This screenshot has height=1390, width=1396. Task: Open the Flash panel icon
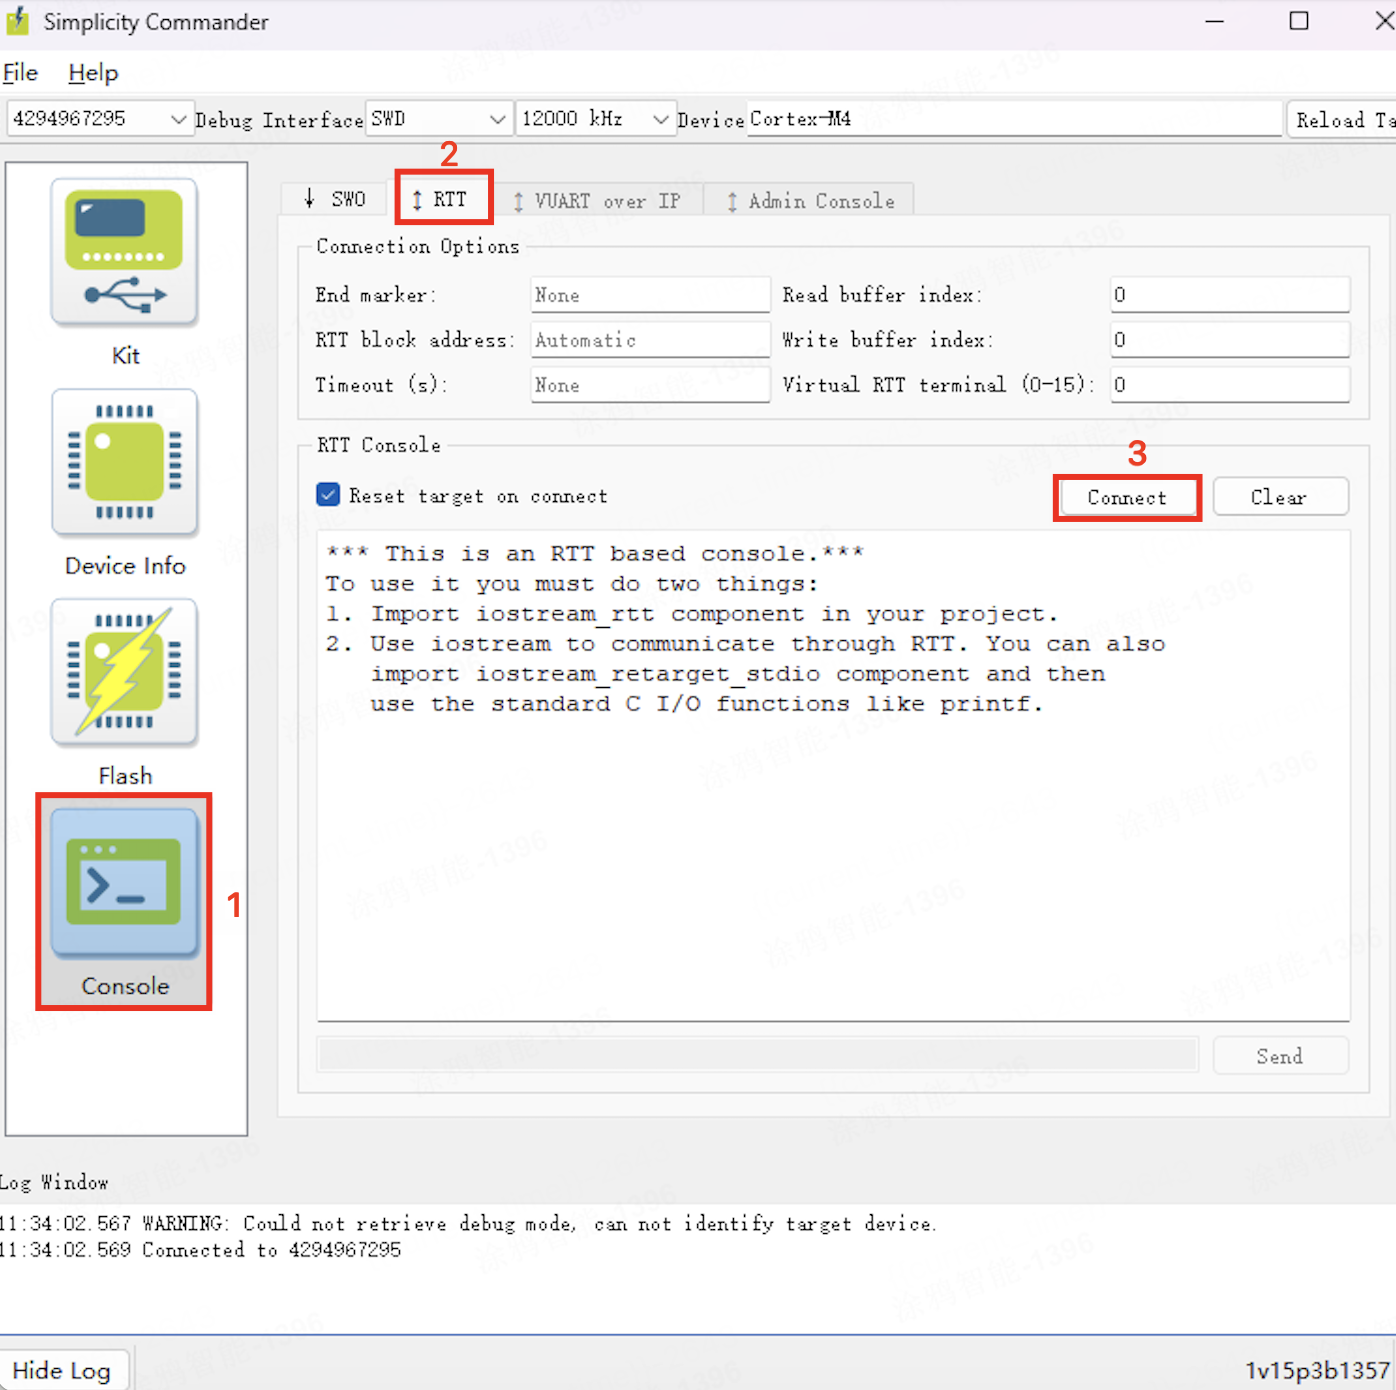point(125,672)
